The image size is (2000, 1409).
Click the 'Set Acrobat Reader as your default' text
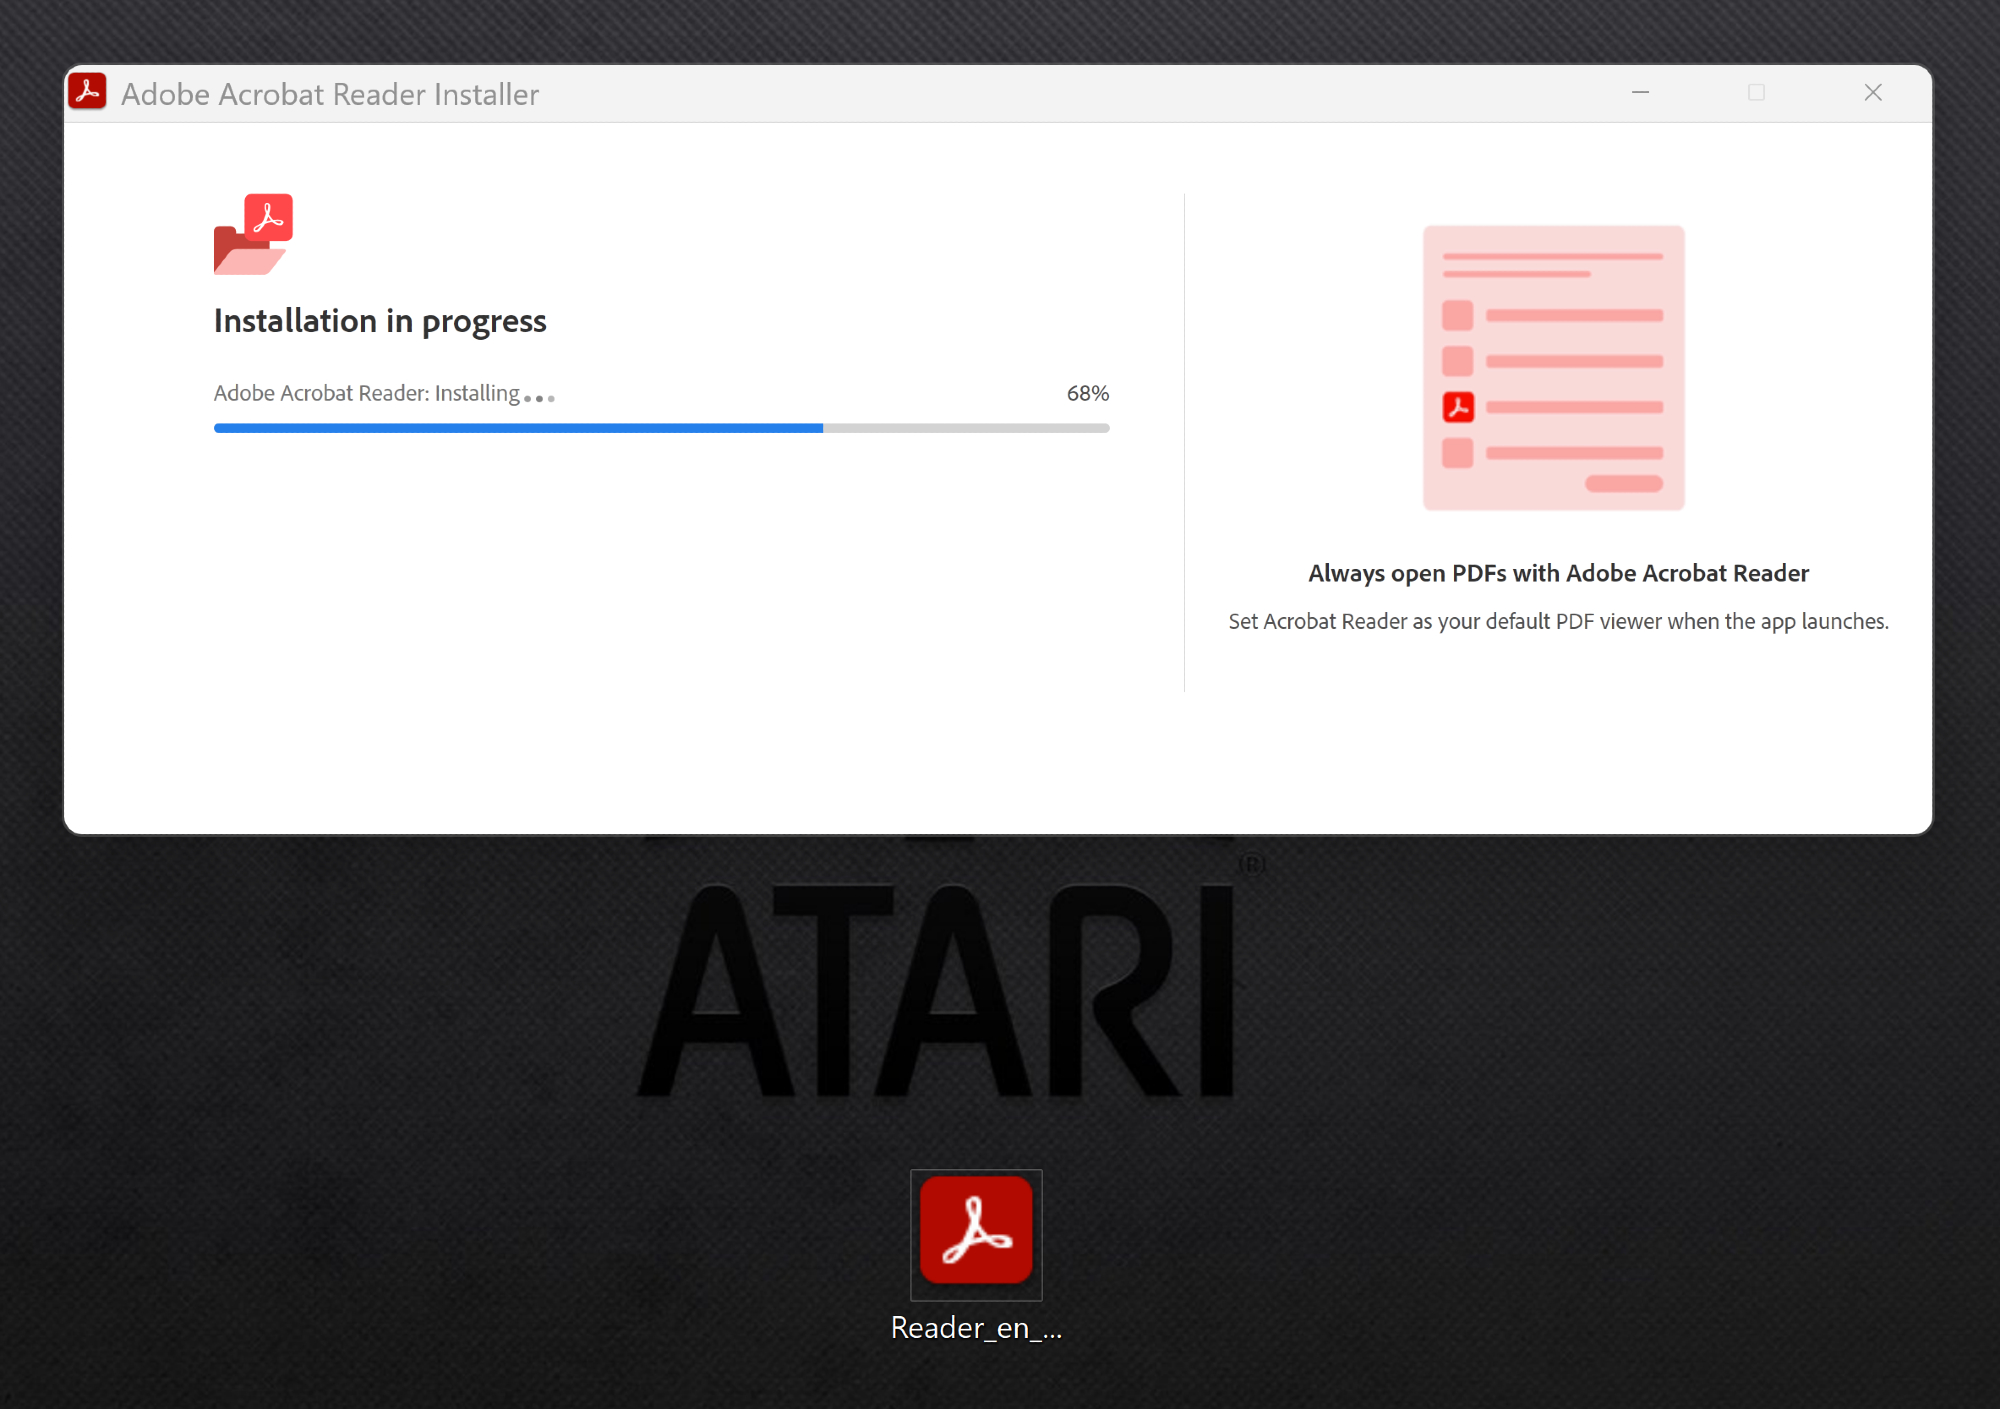[1558, 622]
